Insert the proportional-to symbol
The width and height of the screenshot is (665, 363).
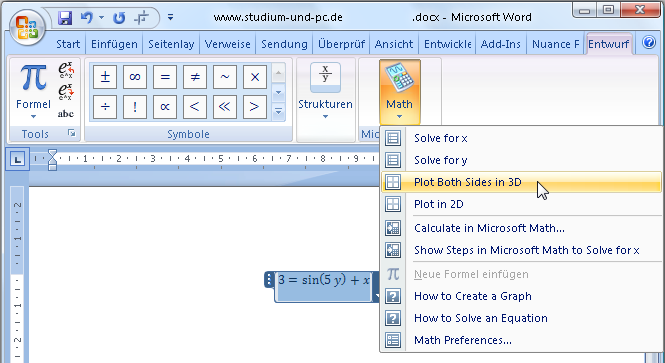(165, 107)
